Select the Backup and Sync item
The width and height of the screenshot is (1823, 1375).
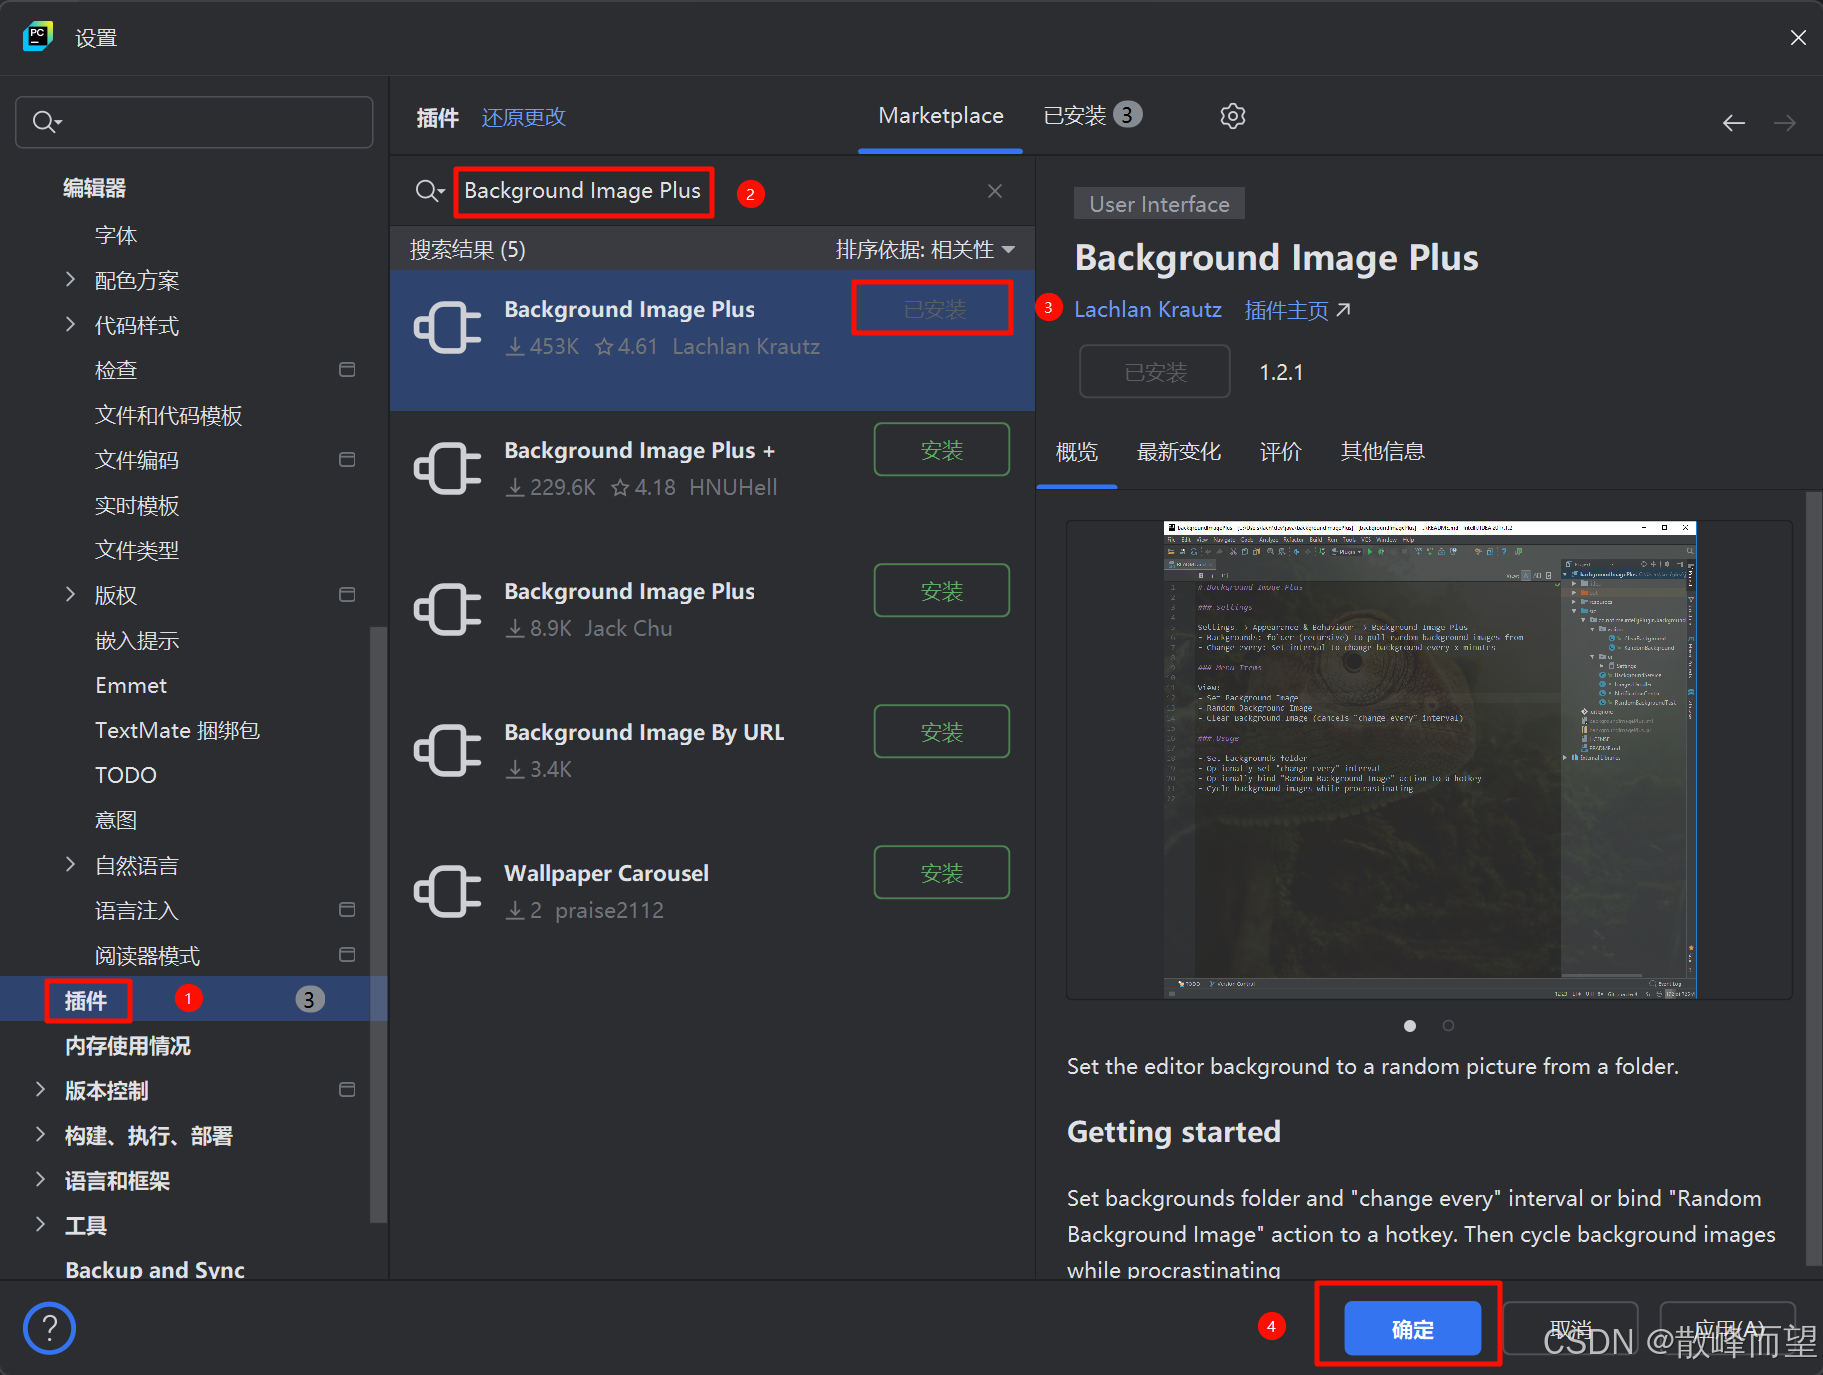point(155,1270)
